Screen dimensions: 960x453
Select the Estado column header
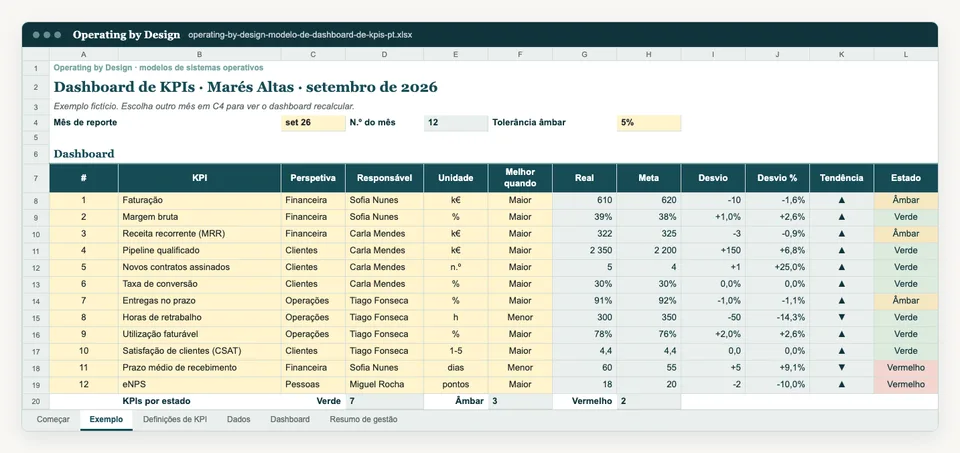[x=906, y=178]
